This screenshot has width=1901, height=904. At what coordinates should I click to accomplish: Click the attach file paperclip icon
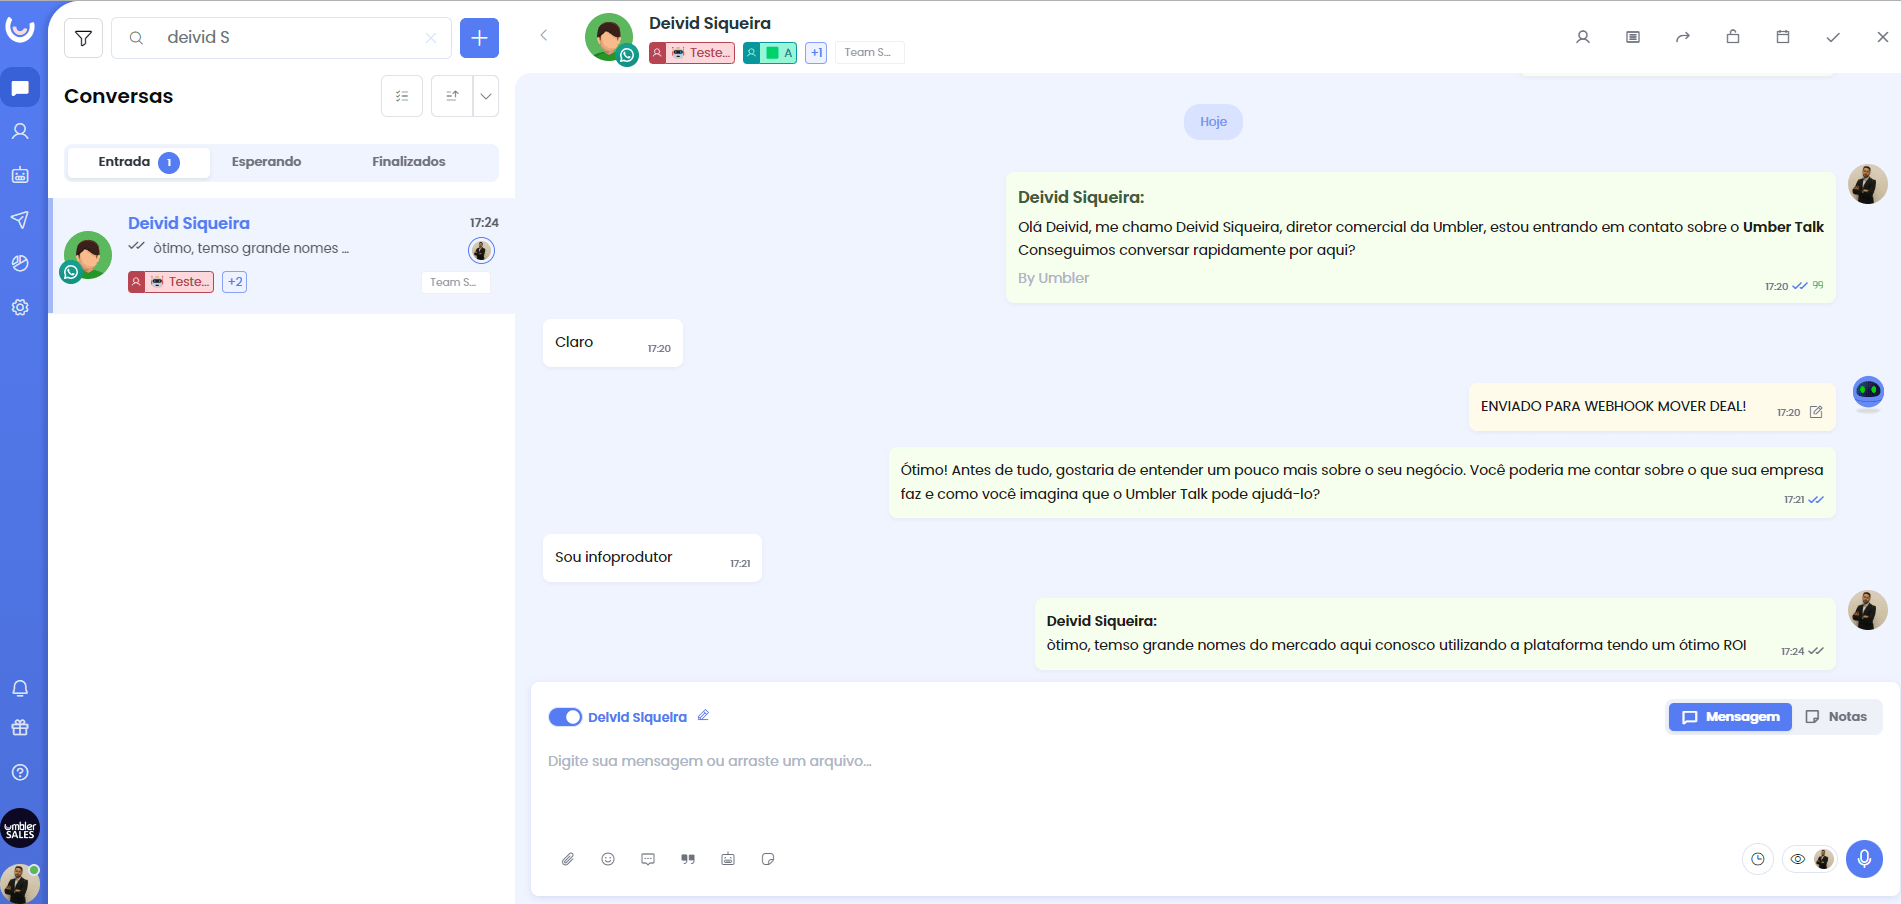click(568, 859)
